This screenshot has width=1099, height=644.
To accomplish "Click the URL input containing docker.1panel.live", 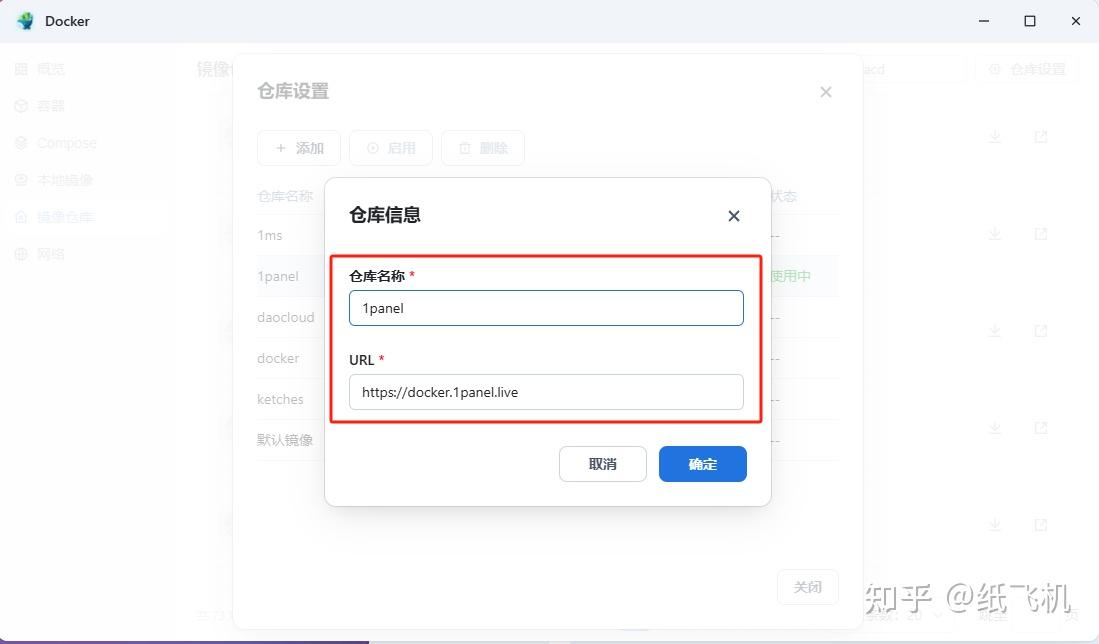I will (546, 392).
